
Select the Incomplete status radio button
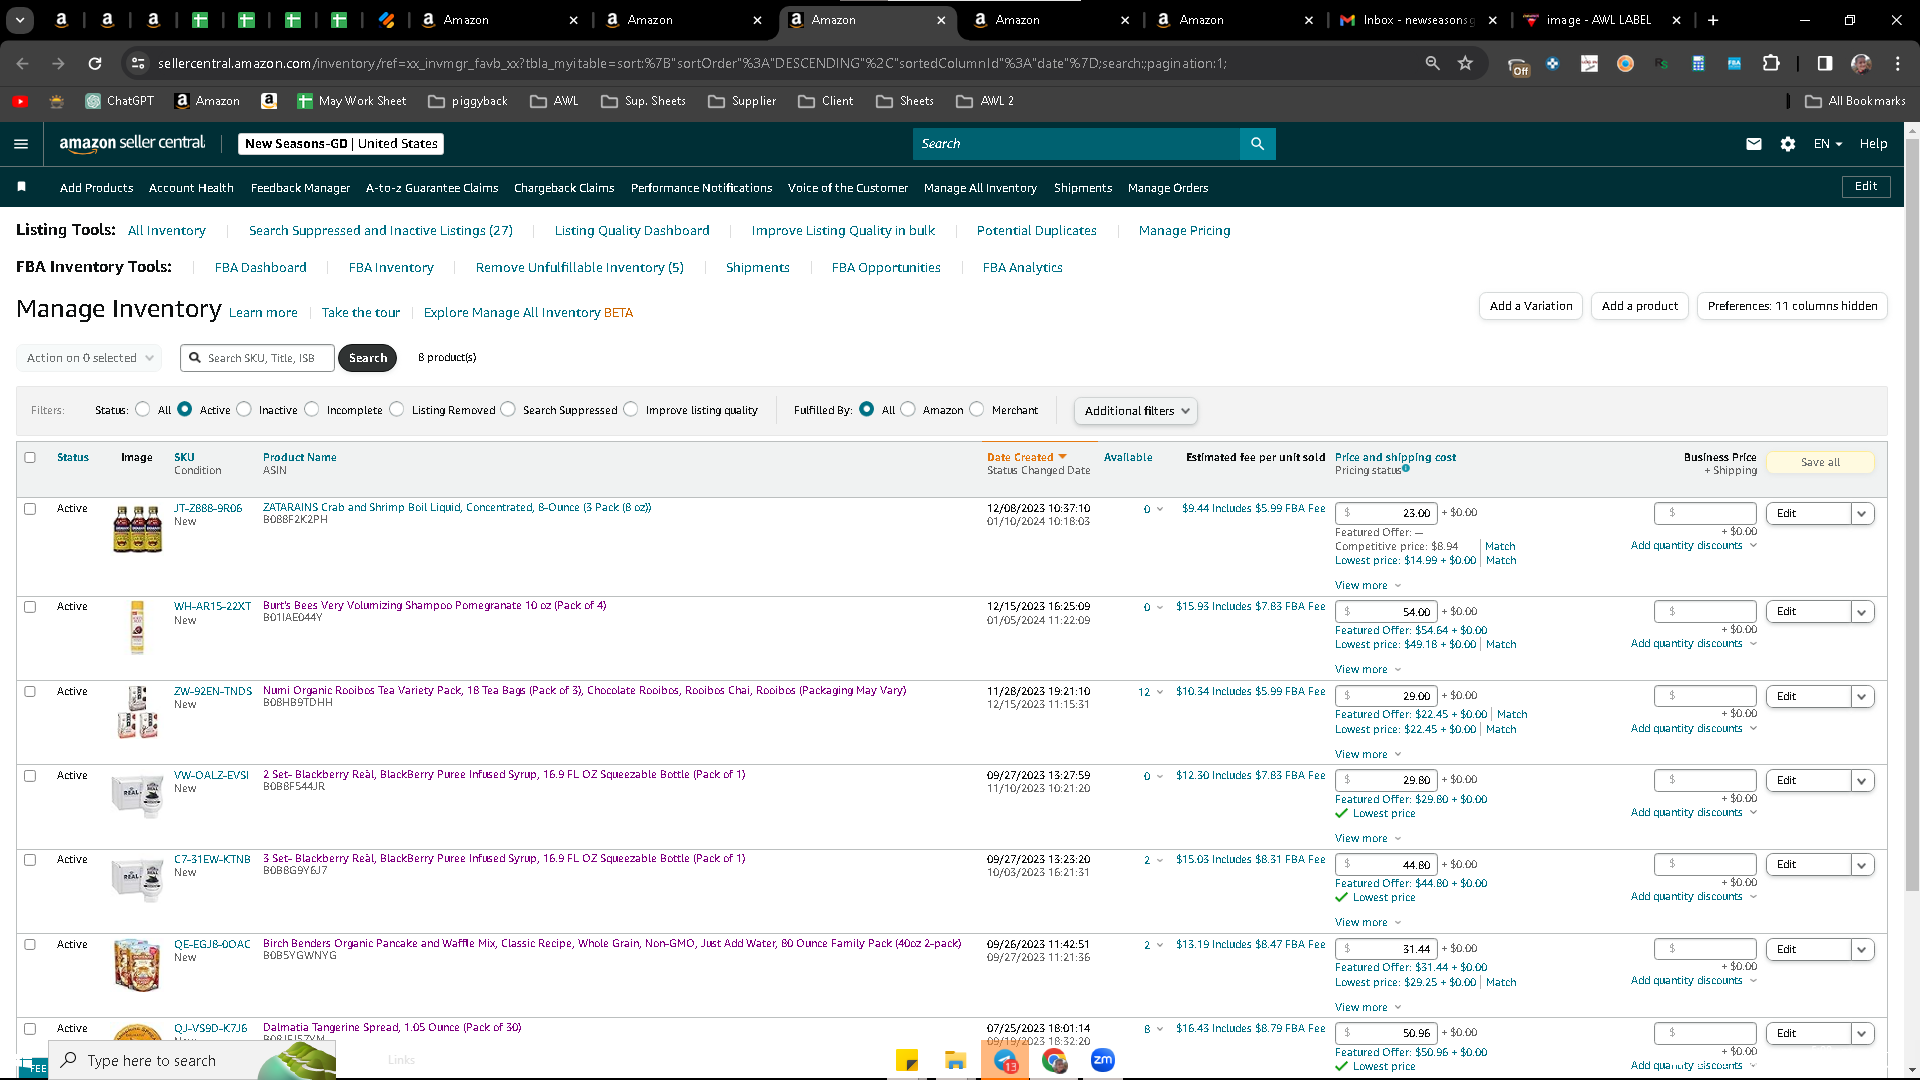pos(312,409)
